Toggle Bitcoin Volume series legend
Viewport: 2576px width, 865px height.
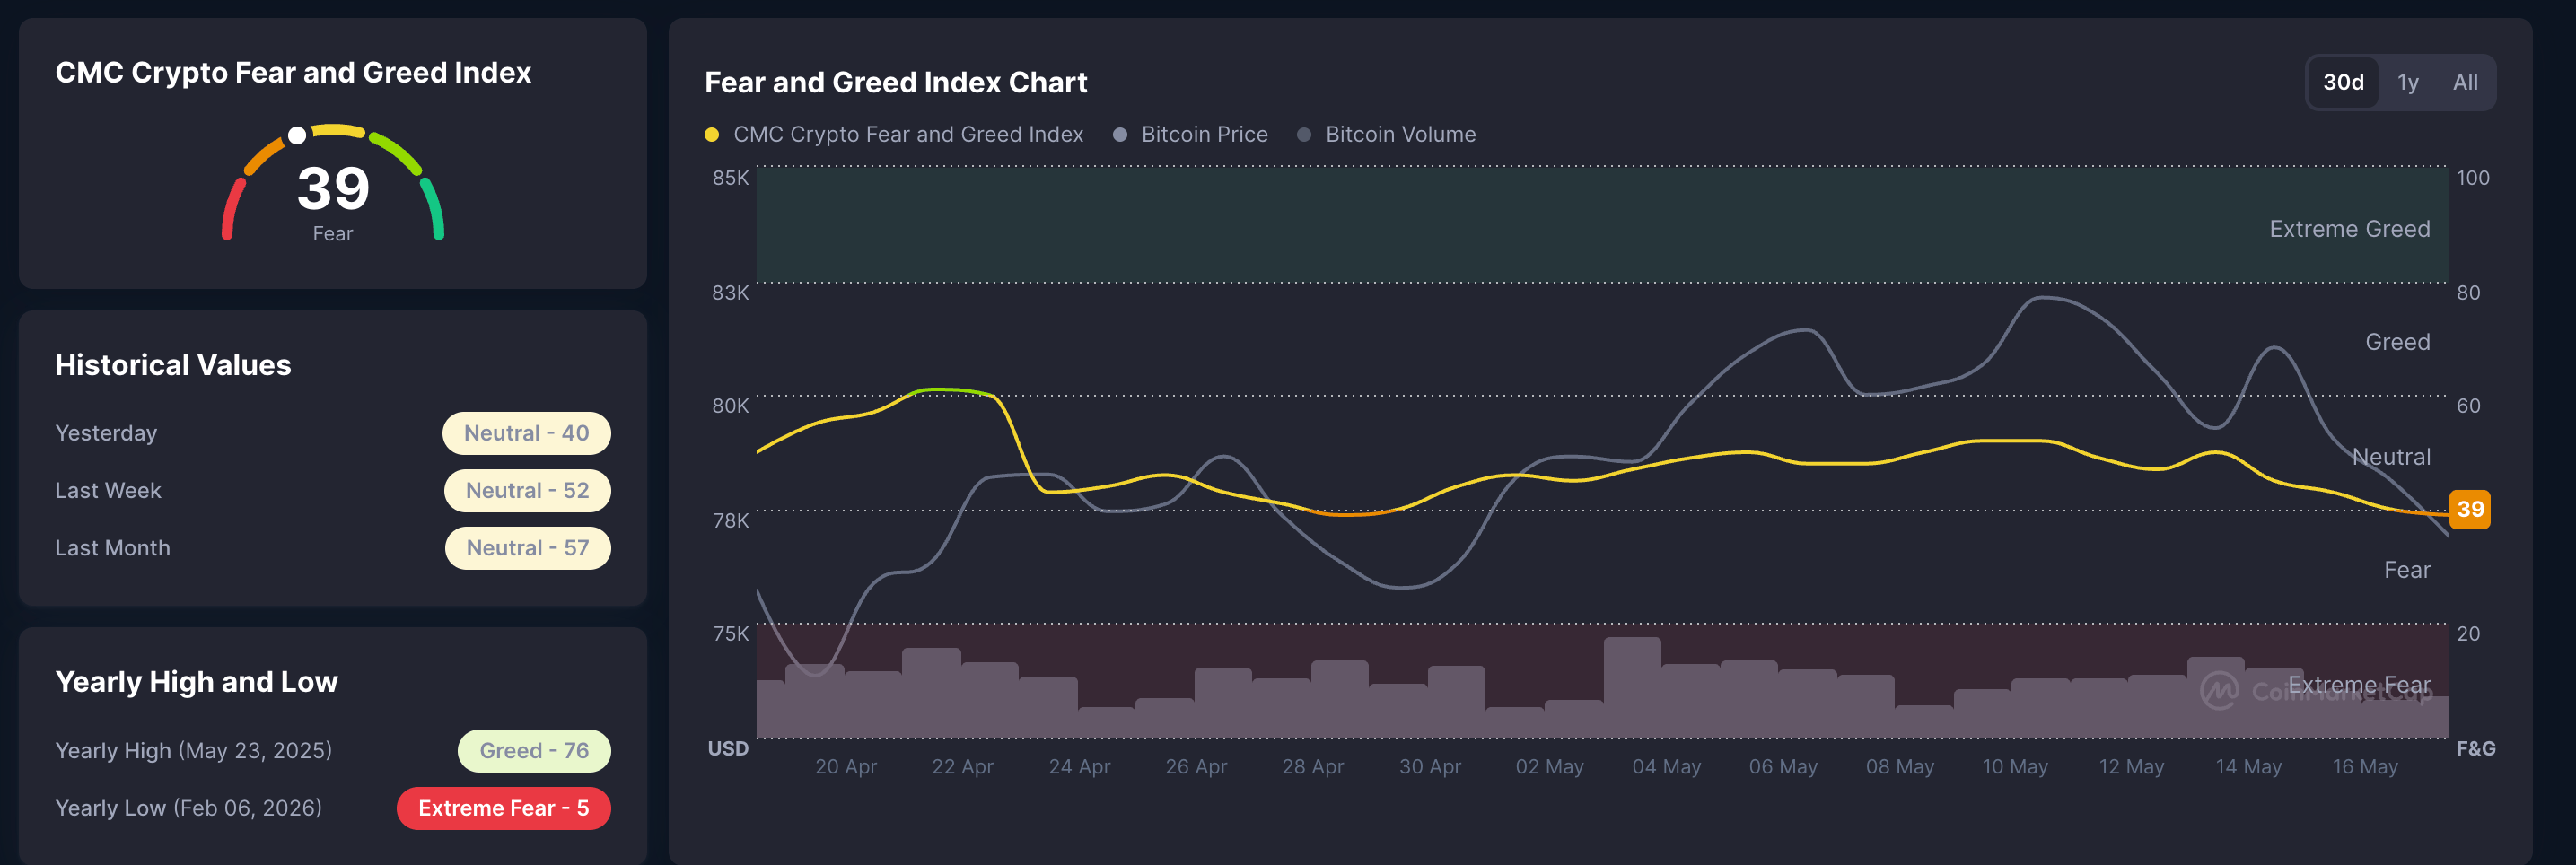tap(1386, 134)
